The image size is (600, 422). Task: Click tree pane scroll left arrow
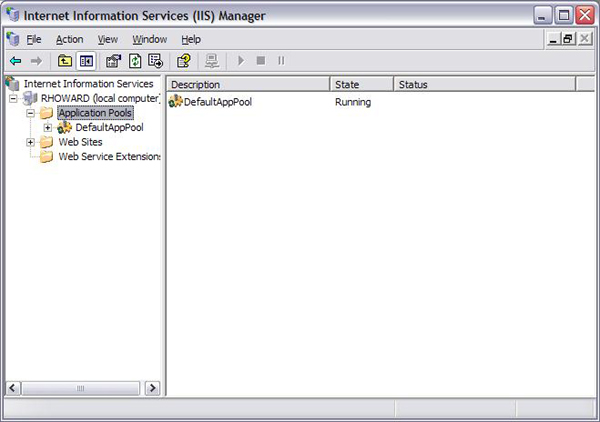point(13,388)
